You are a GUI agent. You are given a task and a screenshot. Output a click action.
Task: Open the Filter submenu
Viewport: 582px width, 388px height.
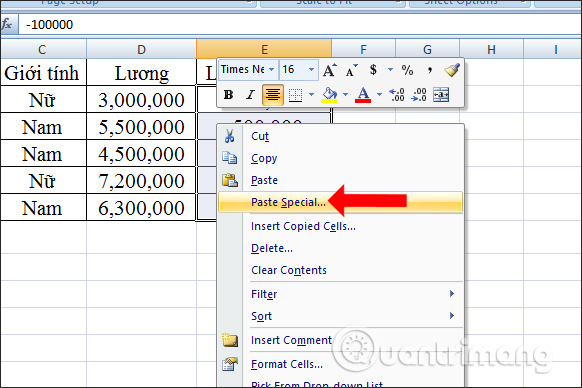[340, 294]
